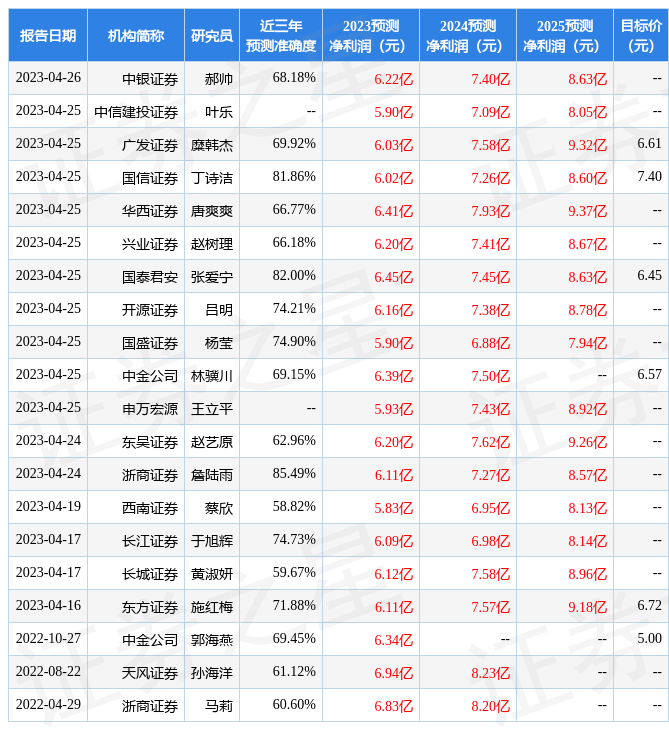
Task: Click the 2025预测净利润 column header
Action: click(565, 35)
